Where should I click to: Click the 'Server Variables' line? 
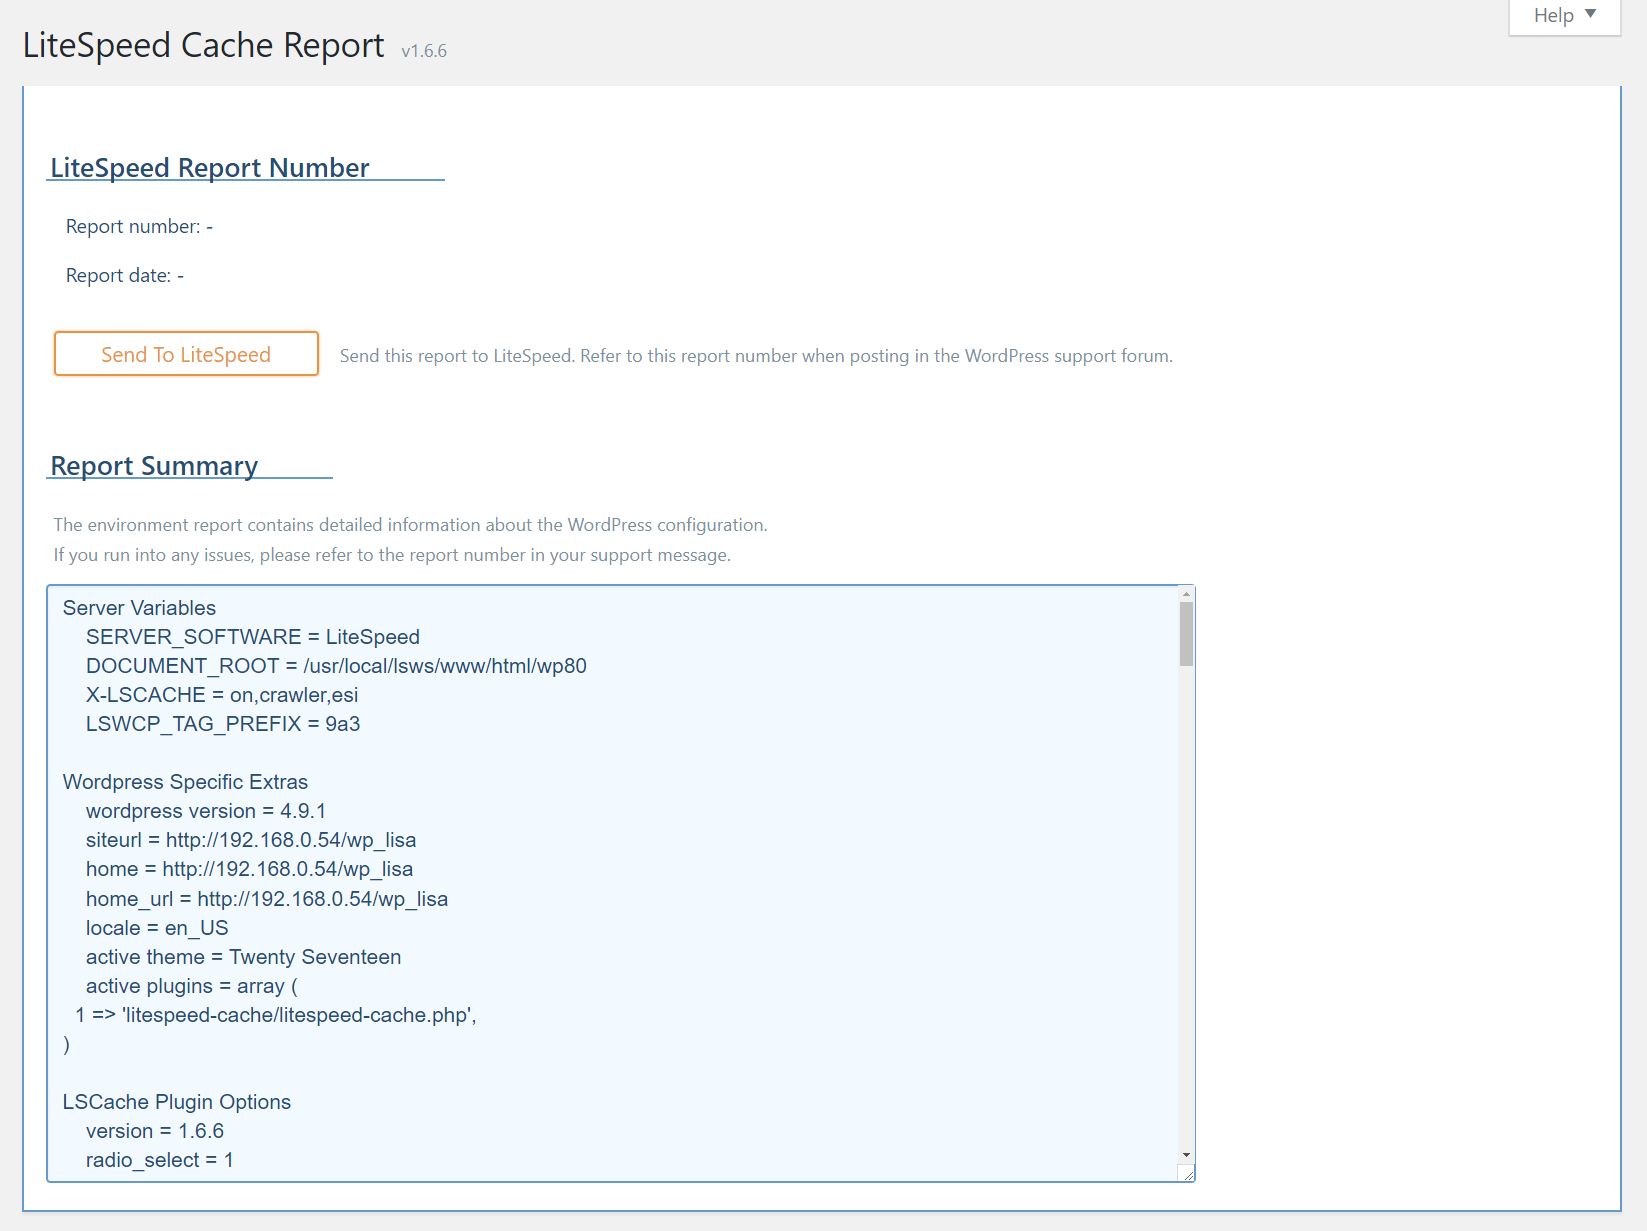[x=139, y=608]
